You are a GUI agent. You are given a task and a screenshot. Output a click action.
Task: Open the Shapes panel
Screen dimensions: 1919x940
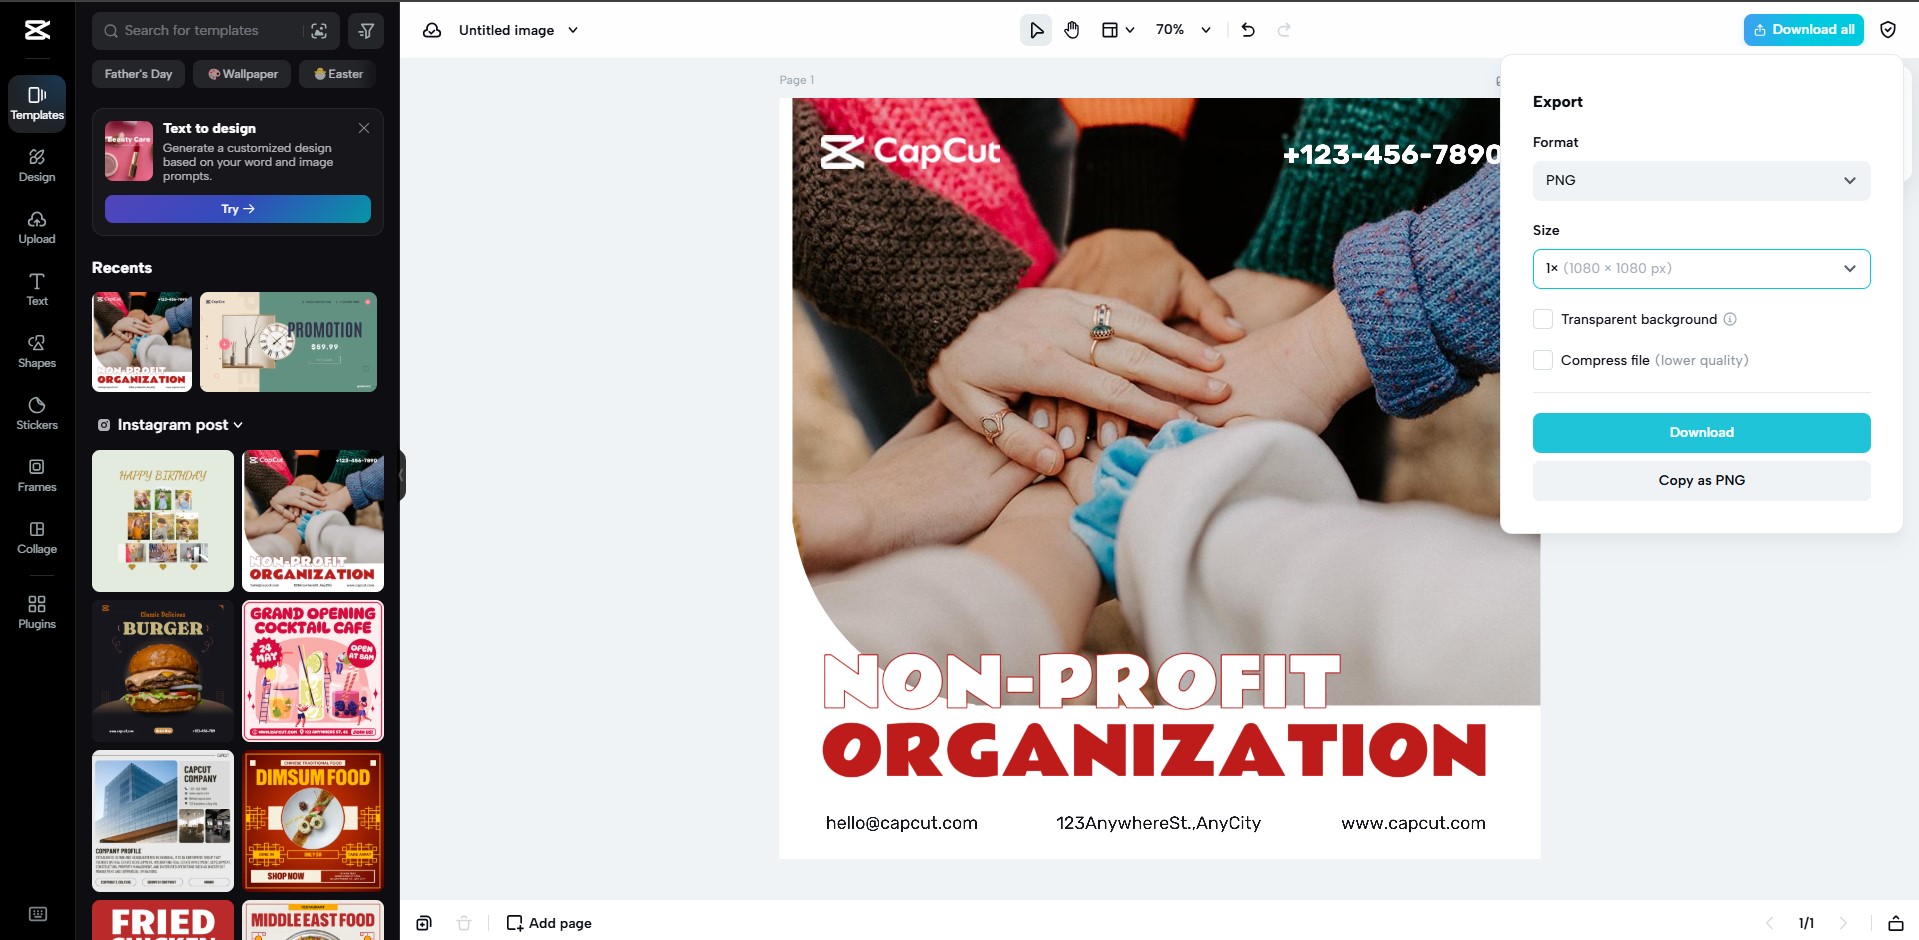pyautogui.click(x=37, y=351)
